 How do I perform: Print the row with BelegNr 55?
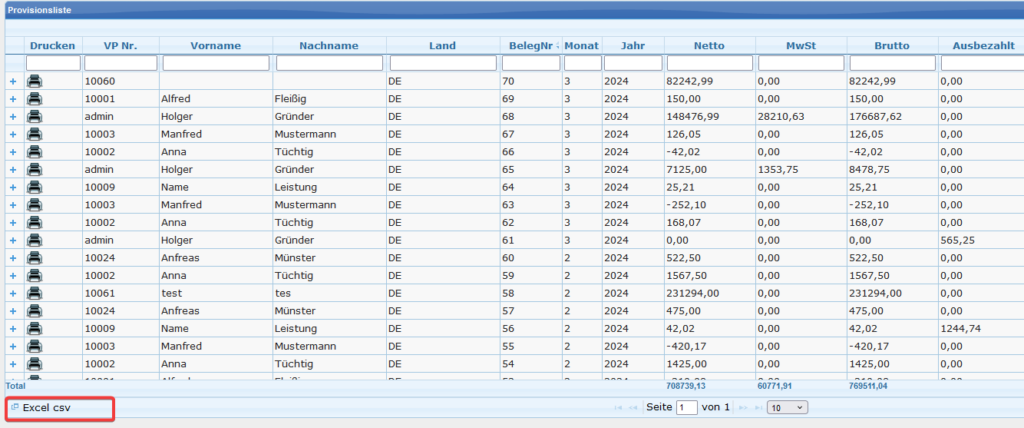click(x=34, y=345)
